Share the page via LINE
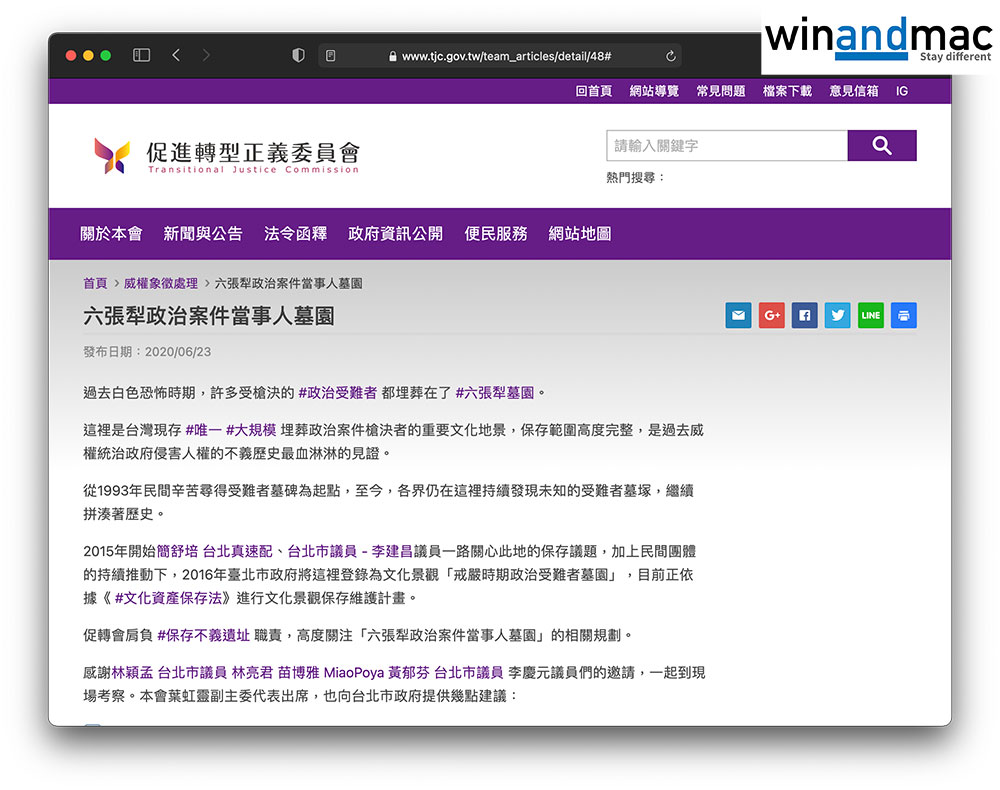 tap(870, 316)
